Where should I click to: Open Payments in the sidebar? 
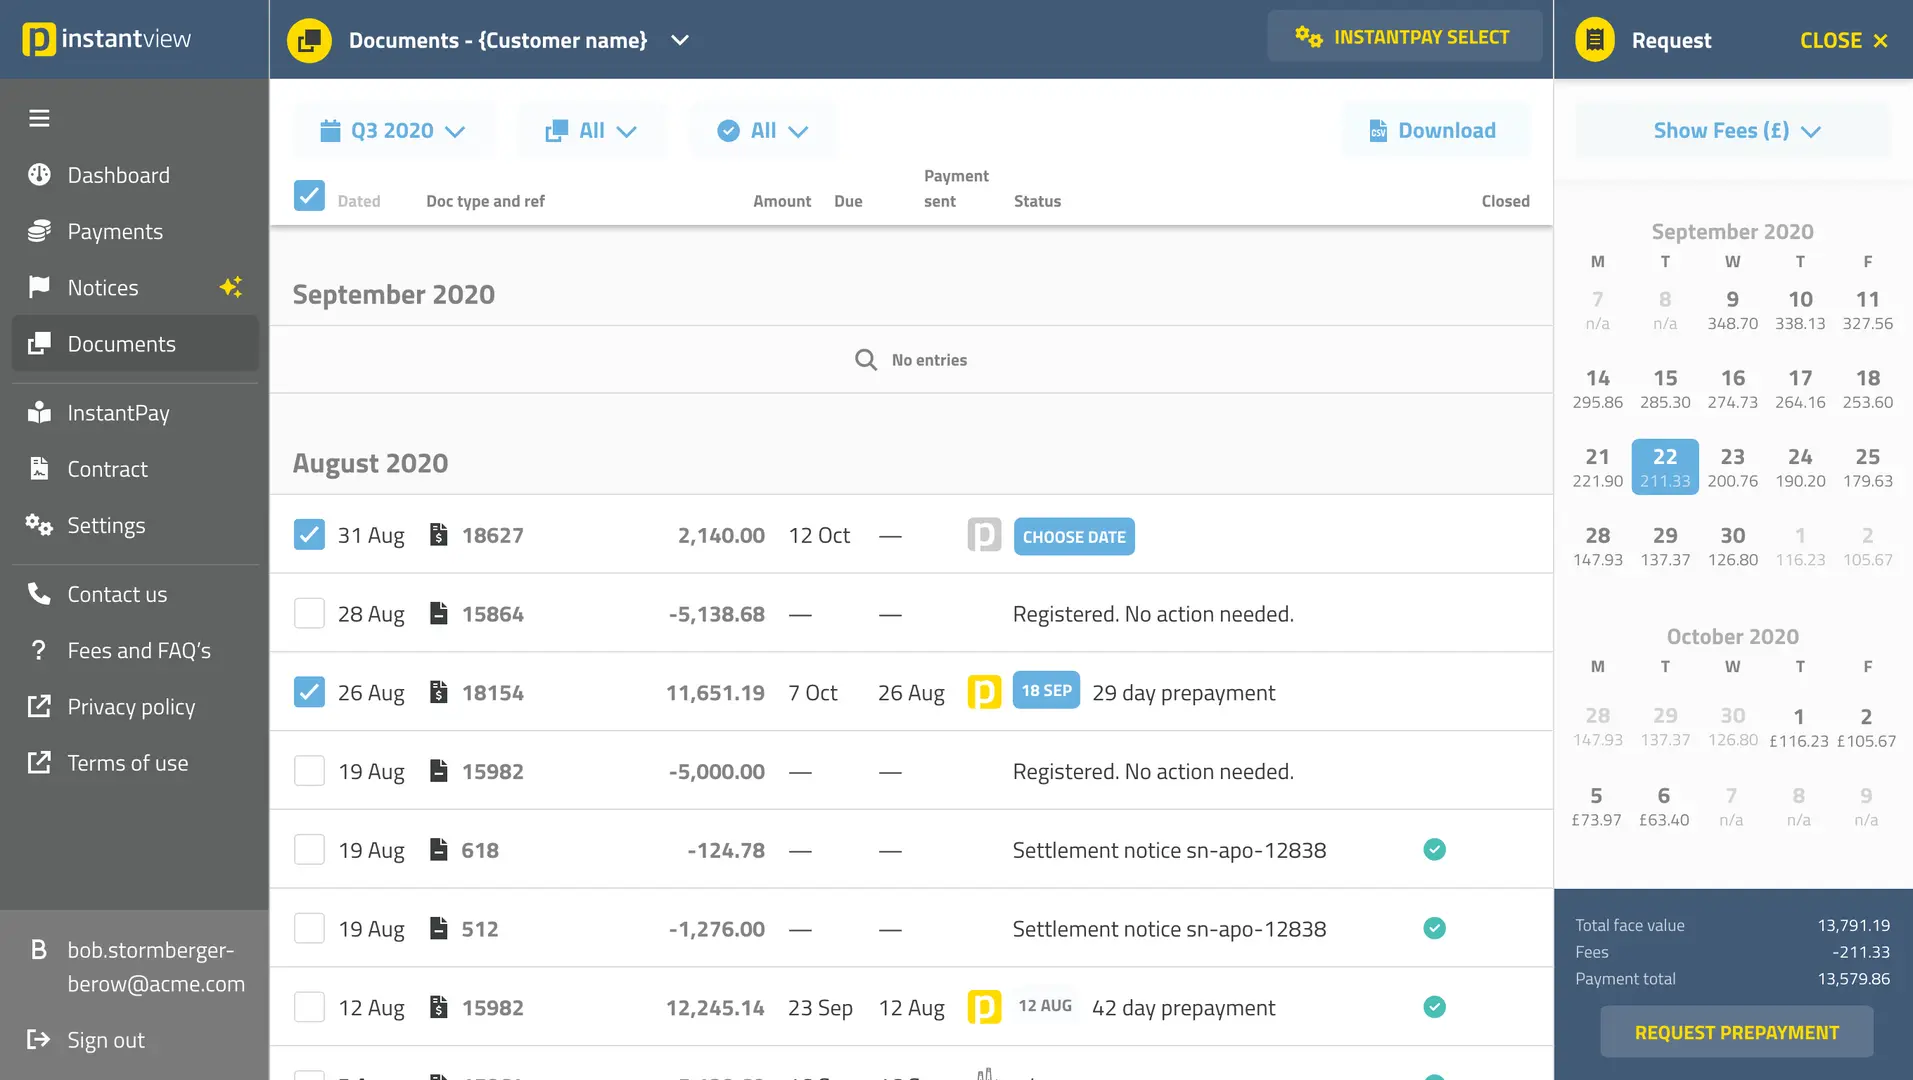115,232
